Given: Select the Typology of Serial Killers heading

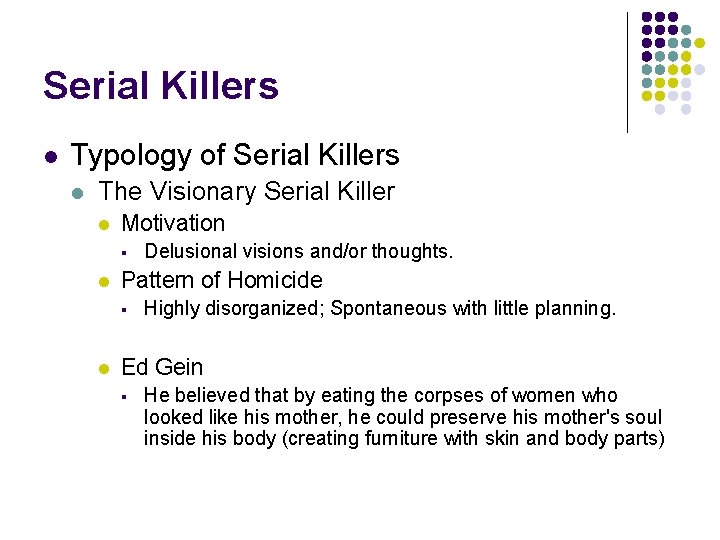Looking at the screenshot, I should (235, 155).
